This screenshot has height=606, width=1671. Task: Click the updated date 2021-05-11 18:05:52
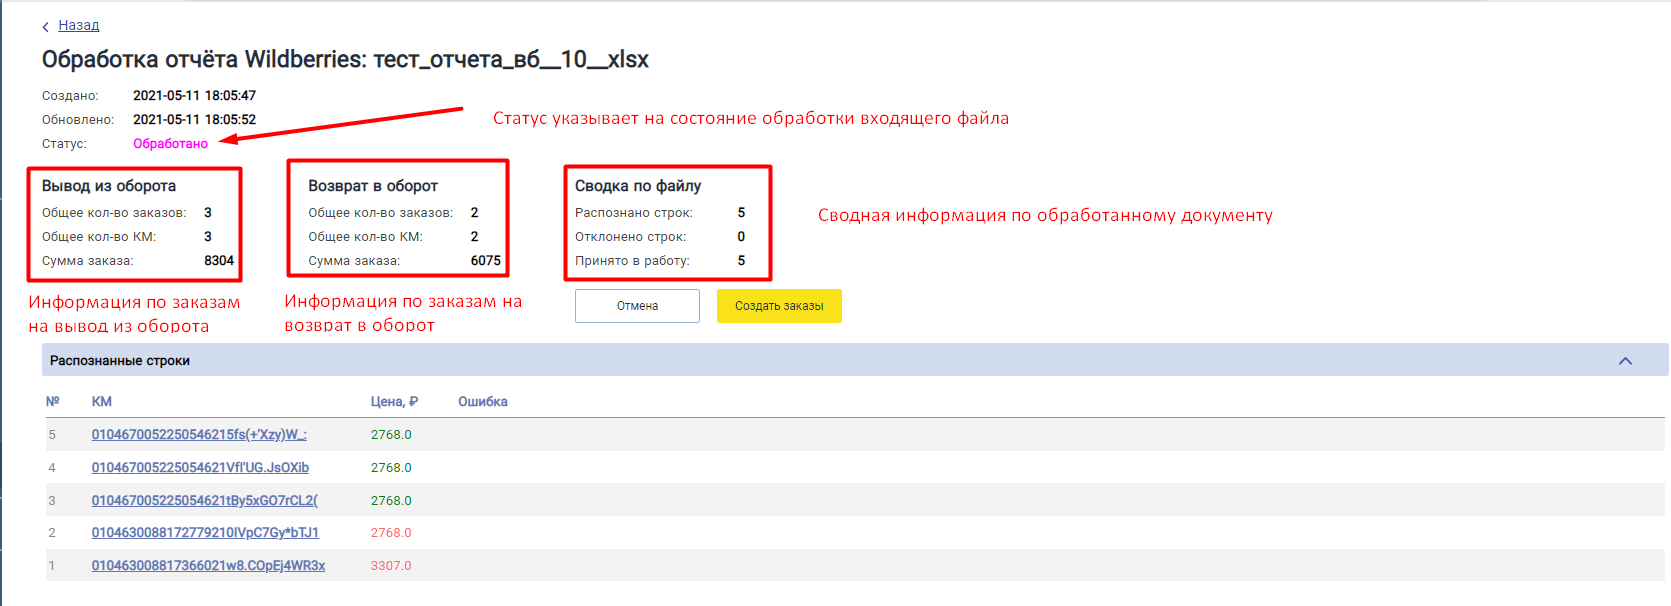(194, 119)
